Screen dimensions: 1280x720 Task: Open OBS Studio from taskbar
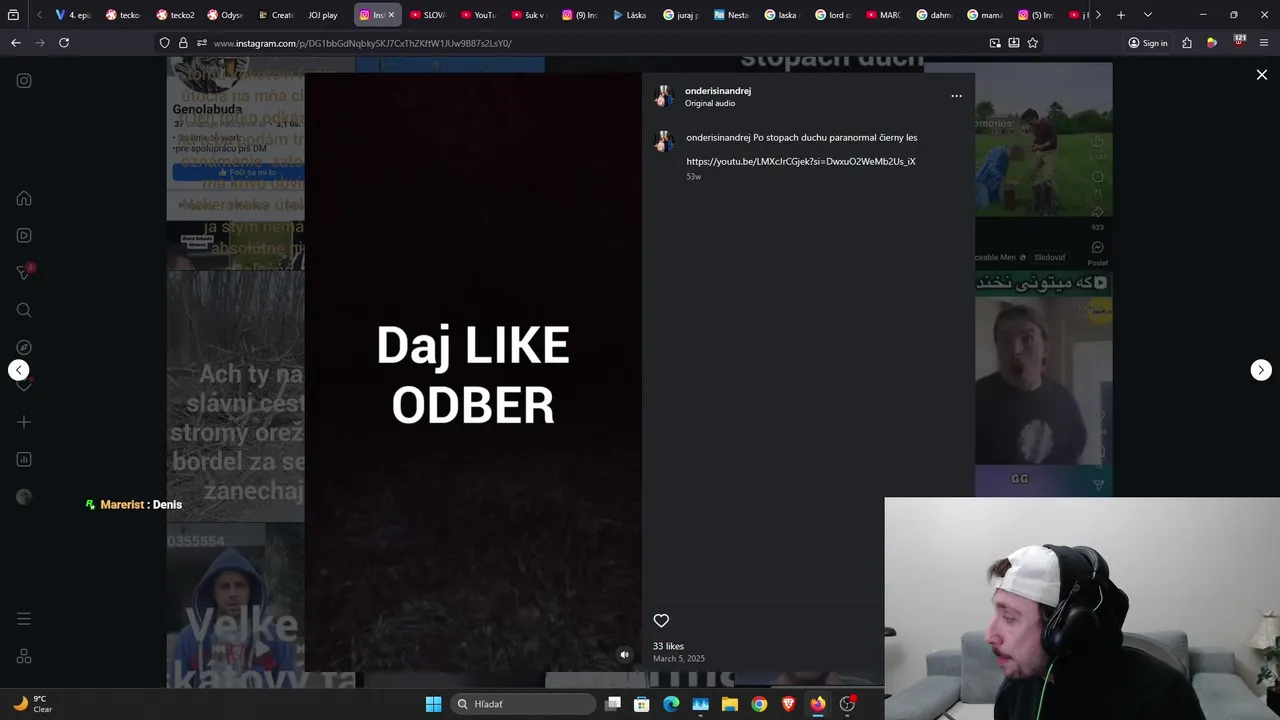tap(847, 704)
